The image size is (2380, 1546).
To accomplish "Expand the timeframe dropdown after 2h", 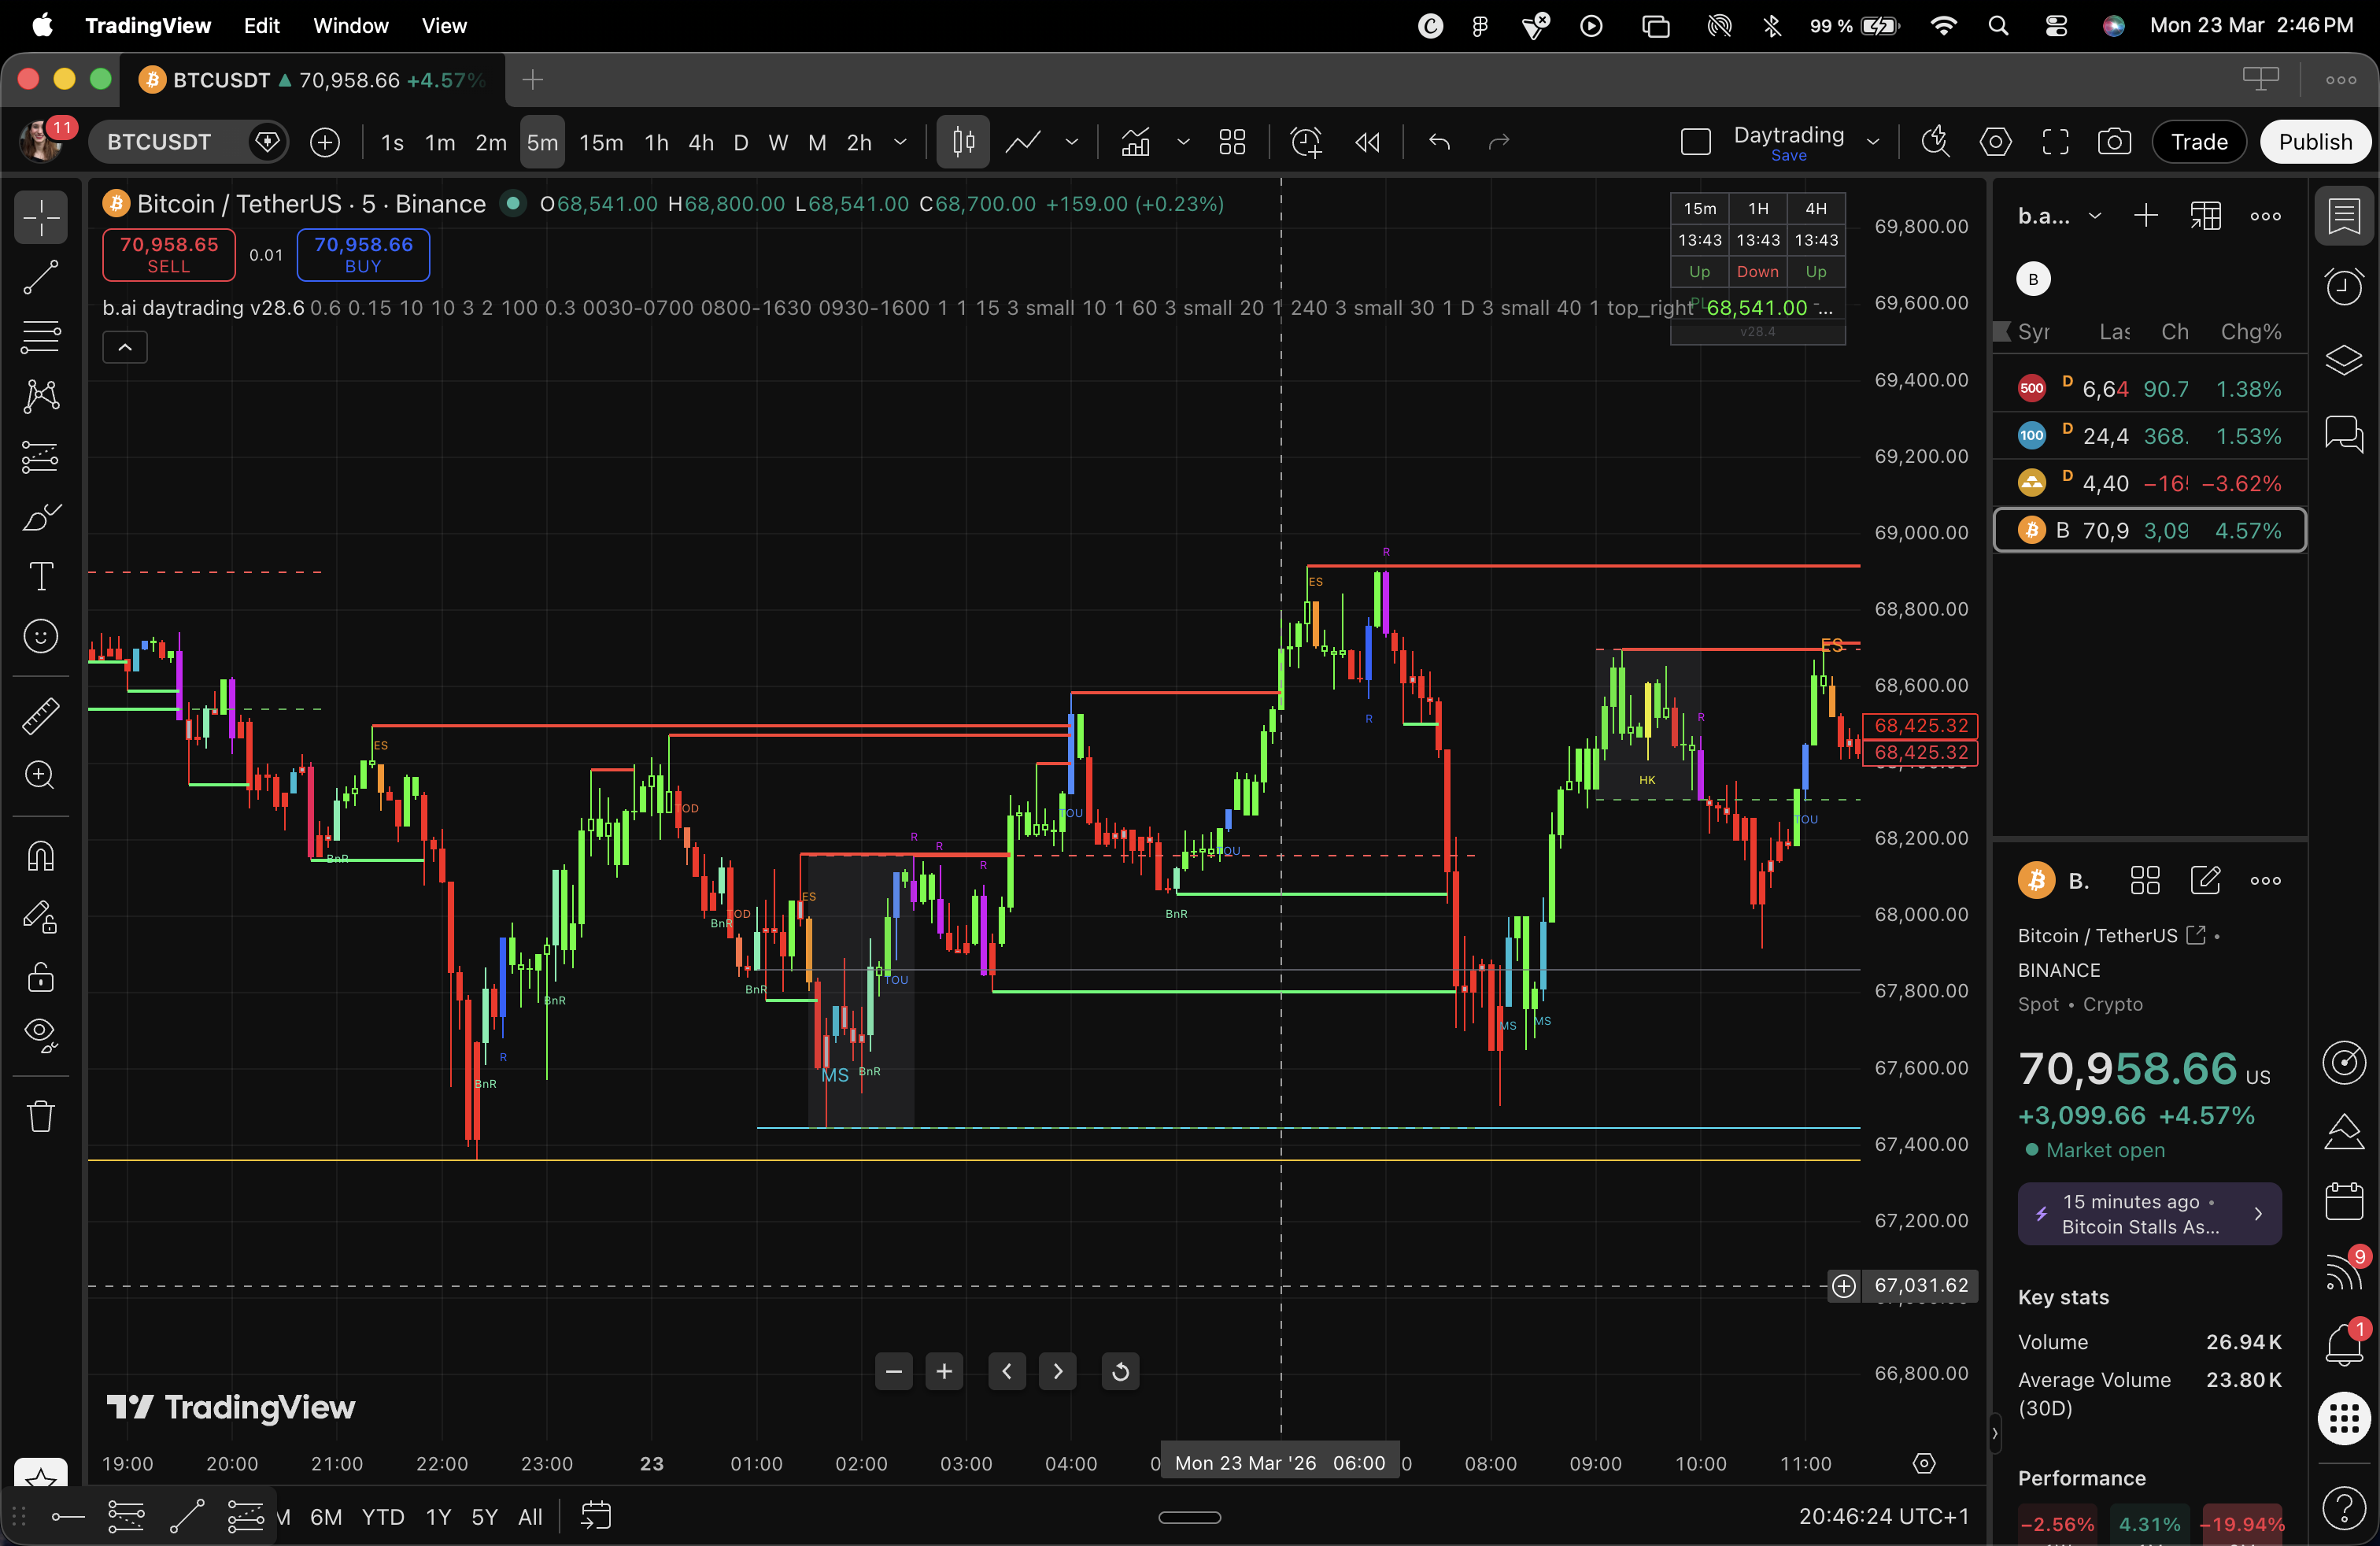I will (x=900, y=142).
